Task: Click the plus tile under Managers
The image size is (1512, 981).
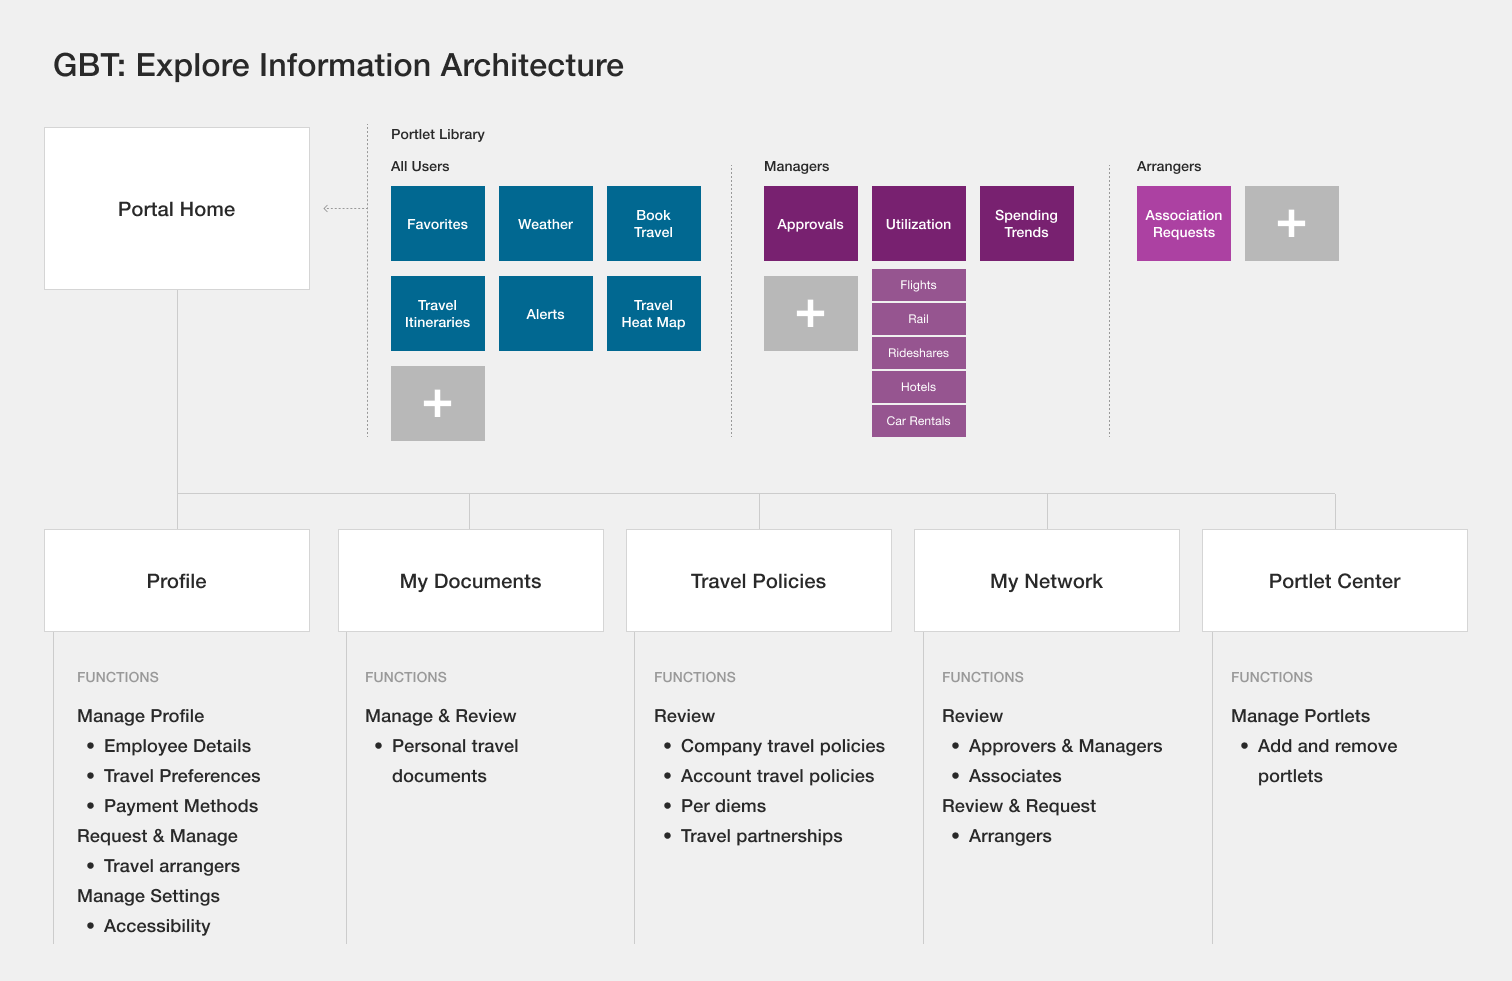Action: coord(811,314)
